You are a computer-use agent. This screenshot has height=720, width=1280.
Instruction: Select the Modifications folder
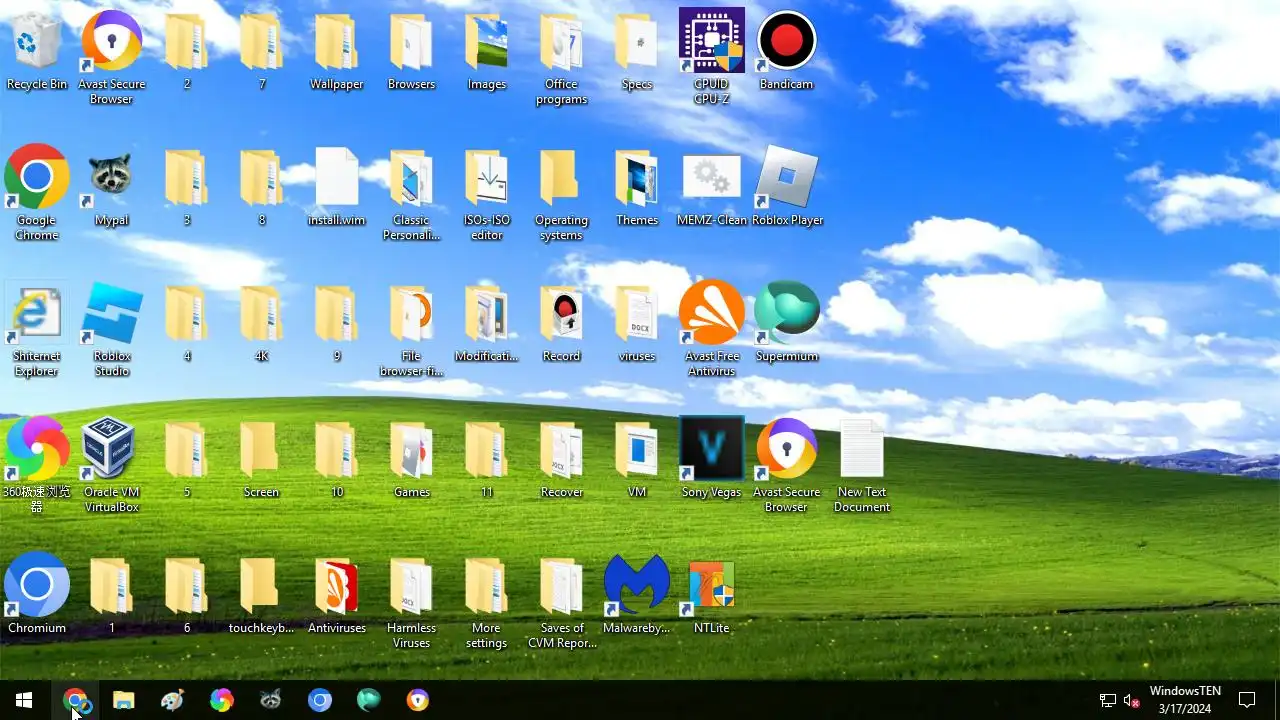pyautogui.click(x=487, y=323)
